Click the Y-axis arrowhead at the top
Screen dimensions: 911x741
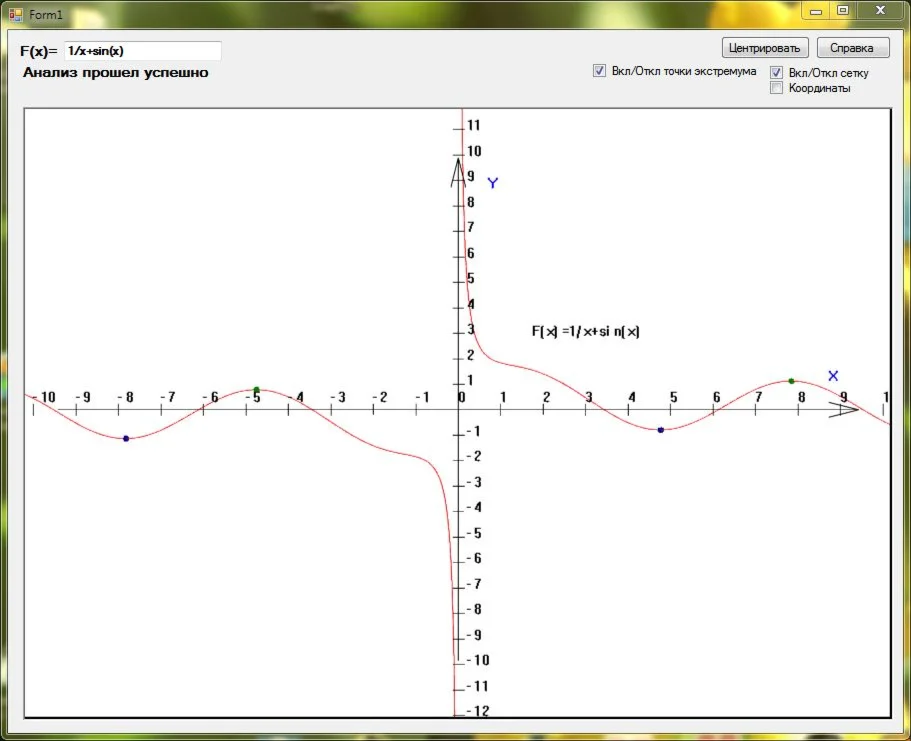coord(457,170)
